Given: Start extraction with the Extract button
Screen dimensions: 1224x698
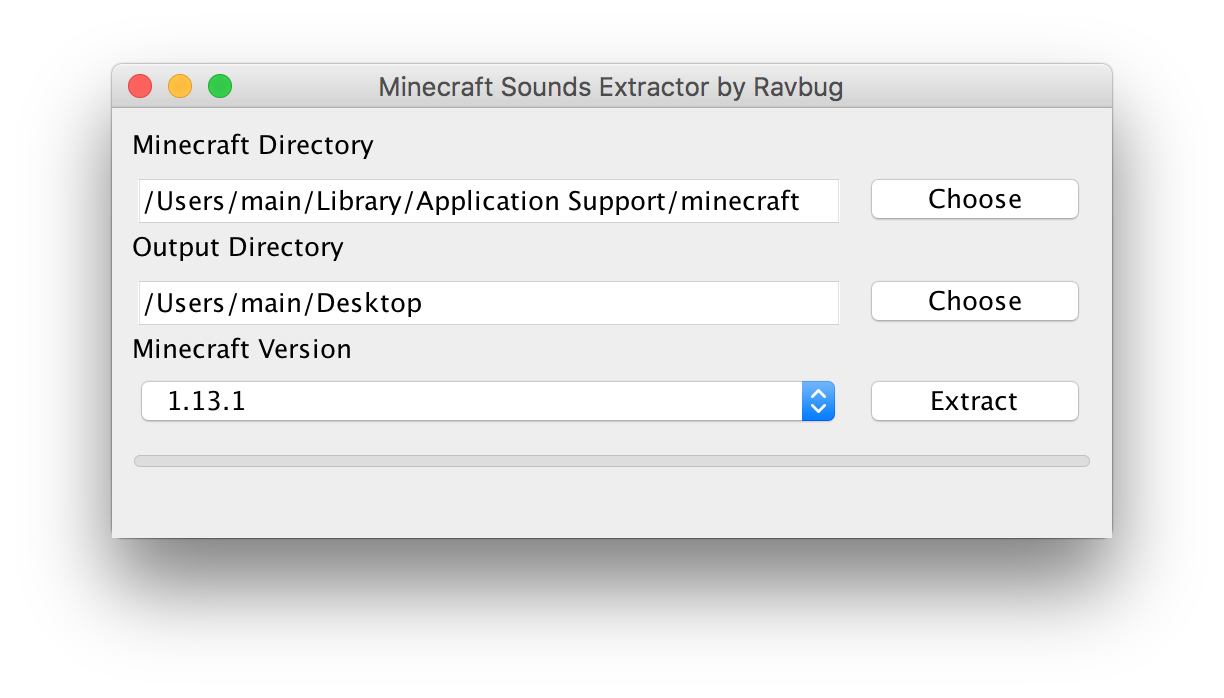Looking at the screenshot, I should point(974,401).
